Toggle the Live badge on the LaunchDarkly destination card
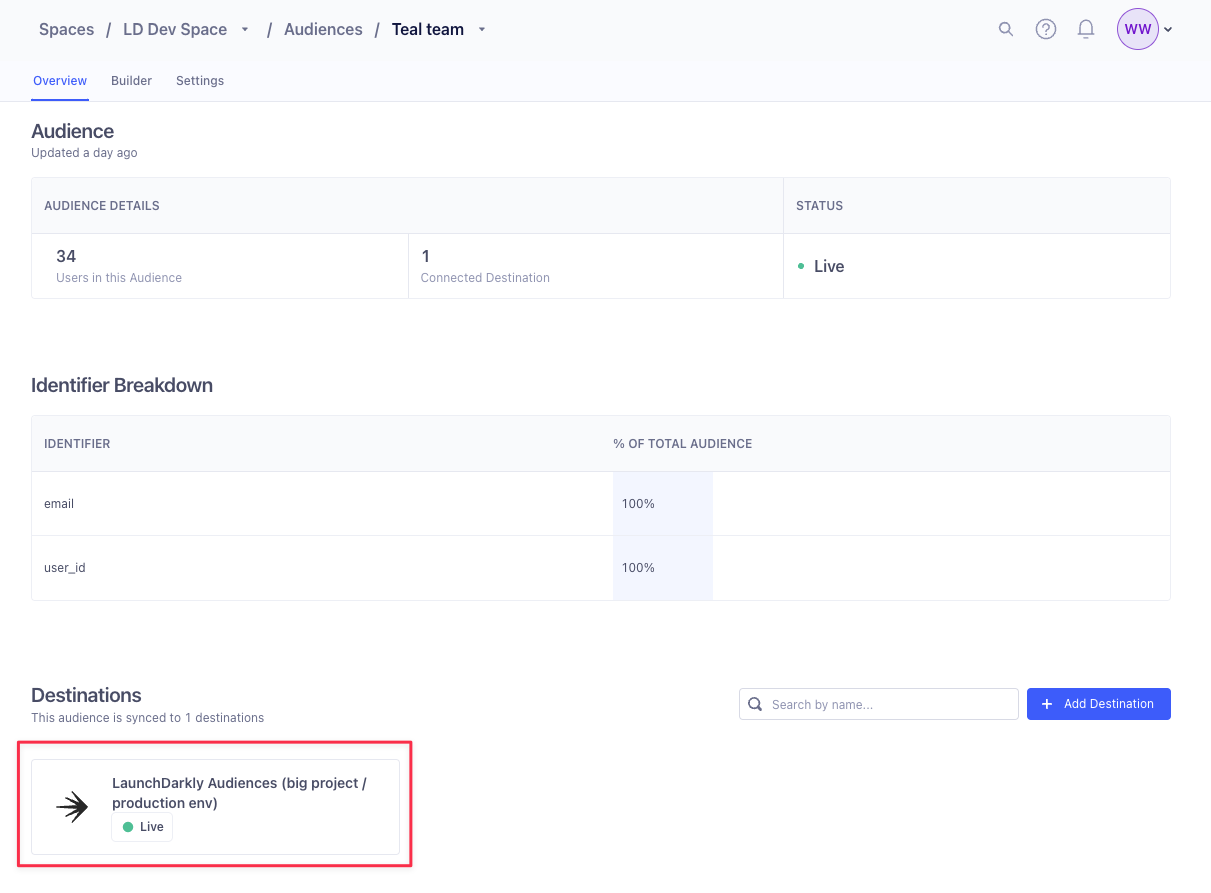 coord(141,827)
